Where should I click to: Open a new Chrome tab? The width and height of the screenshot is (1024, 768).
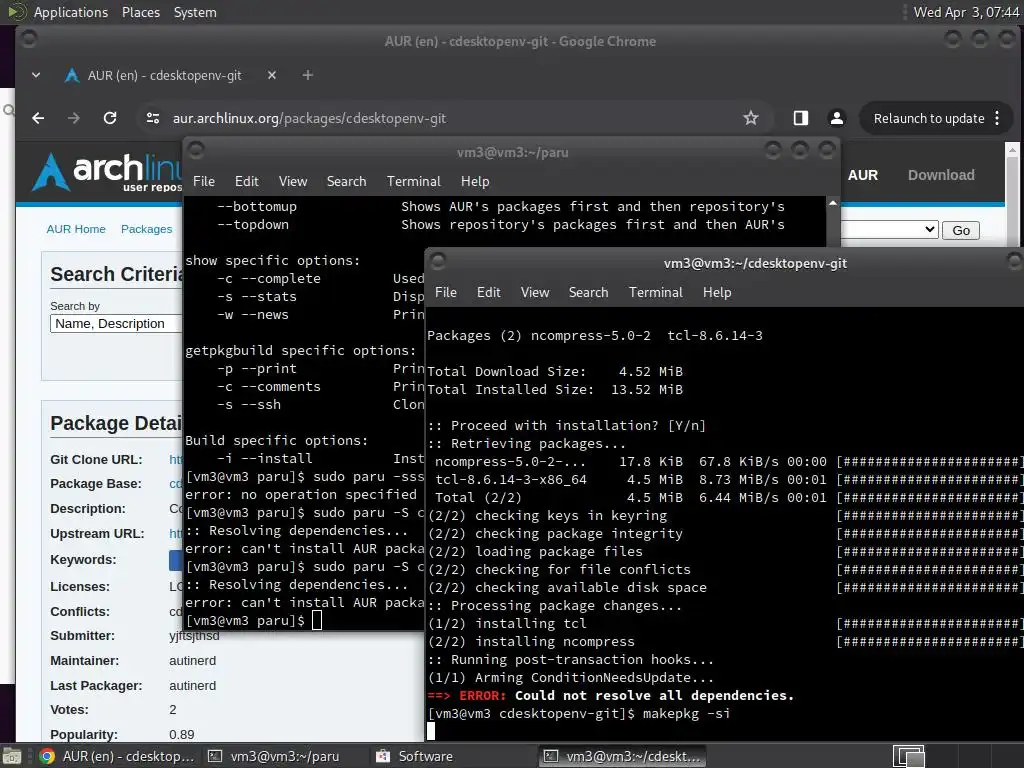(308, 75)
